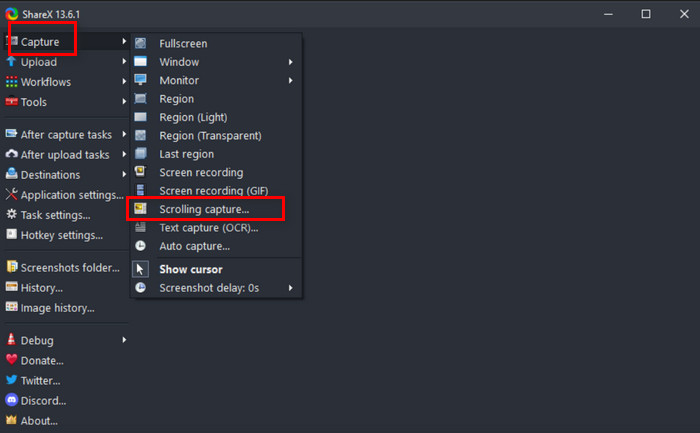Click the Task settings gear icon

(11, 214)
